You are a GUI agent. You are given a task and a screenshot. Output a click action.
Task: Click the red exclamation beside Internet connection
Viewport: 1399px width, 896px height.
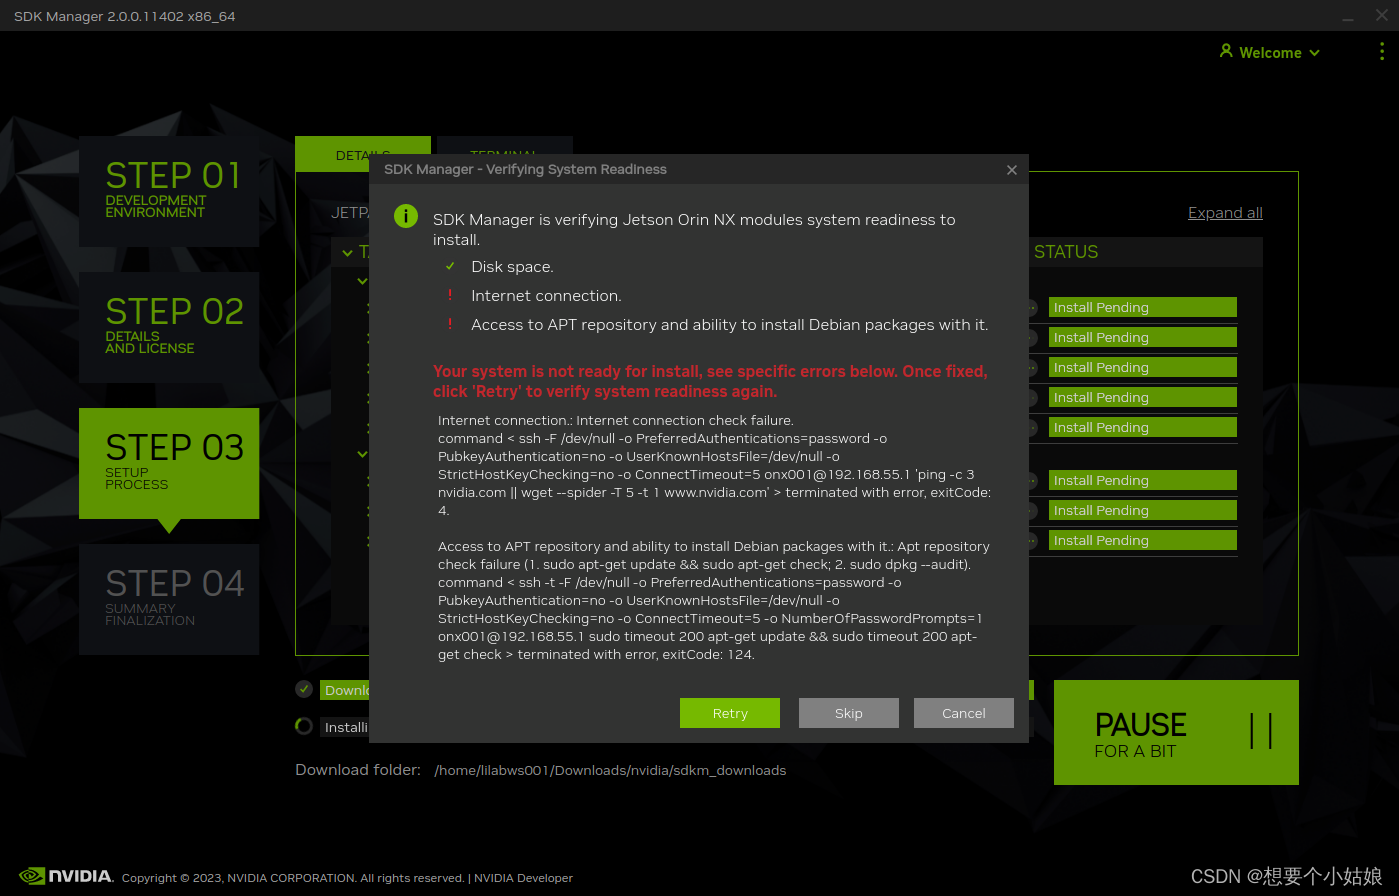451,295
